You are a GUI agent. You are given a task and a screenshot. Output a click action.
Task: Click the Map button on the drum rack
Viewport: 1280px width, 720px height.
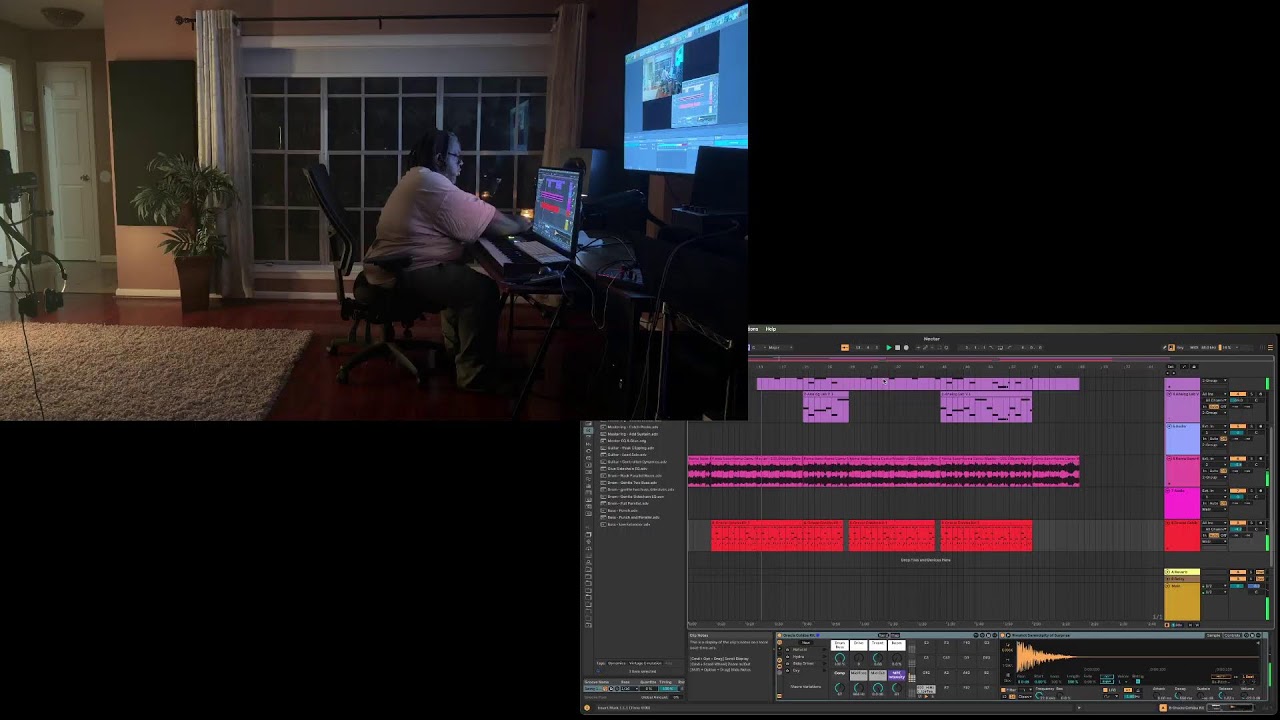tap(895, 635)
